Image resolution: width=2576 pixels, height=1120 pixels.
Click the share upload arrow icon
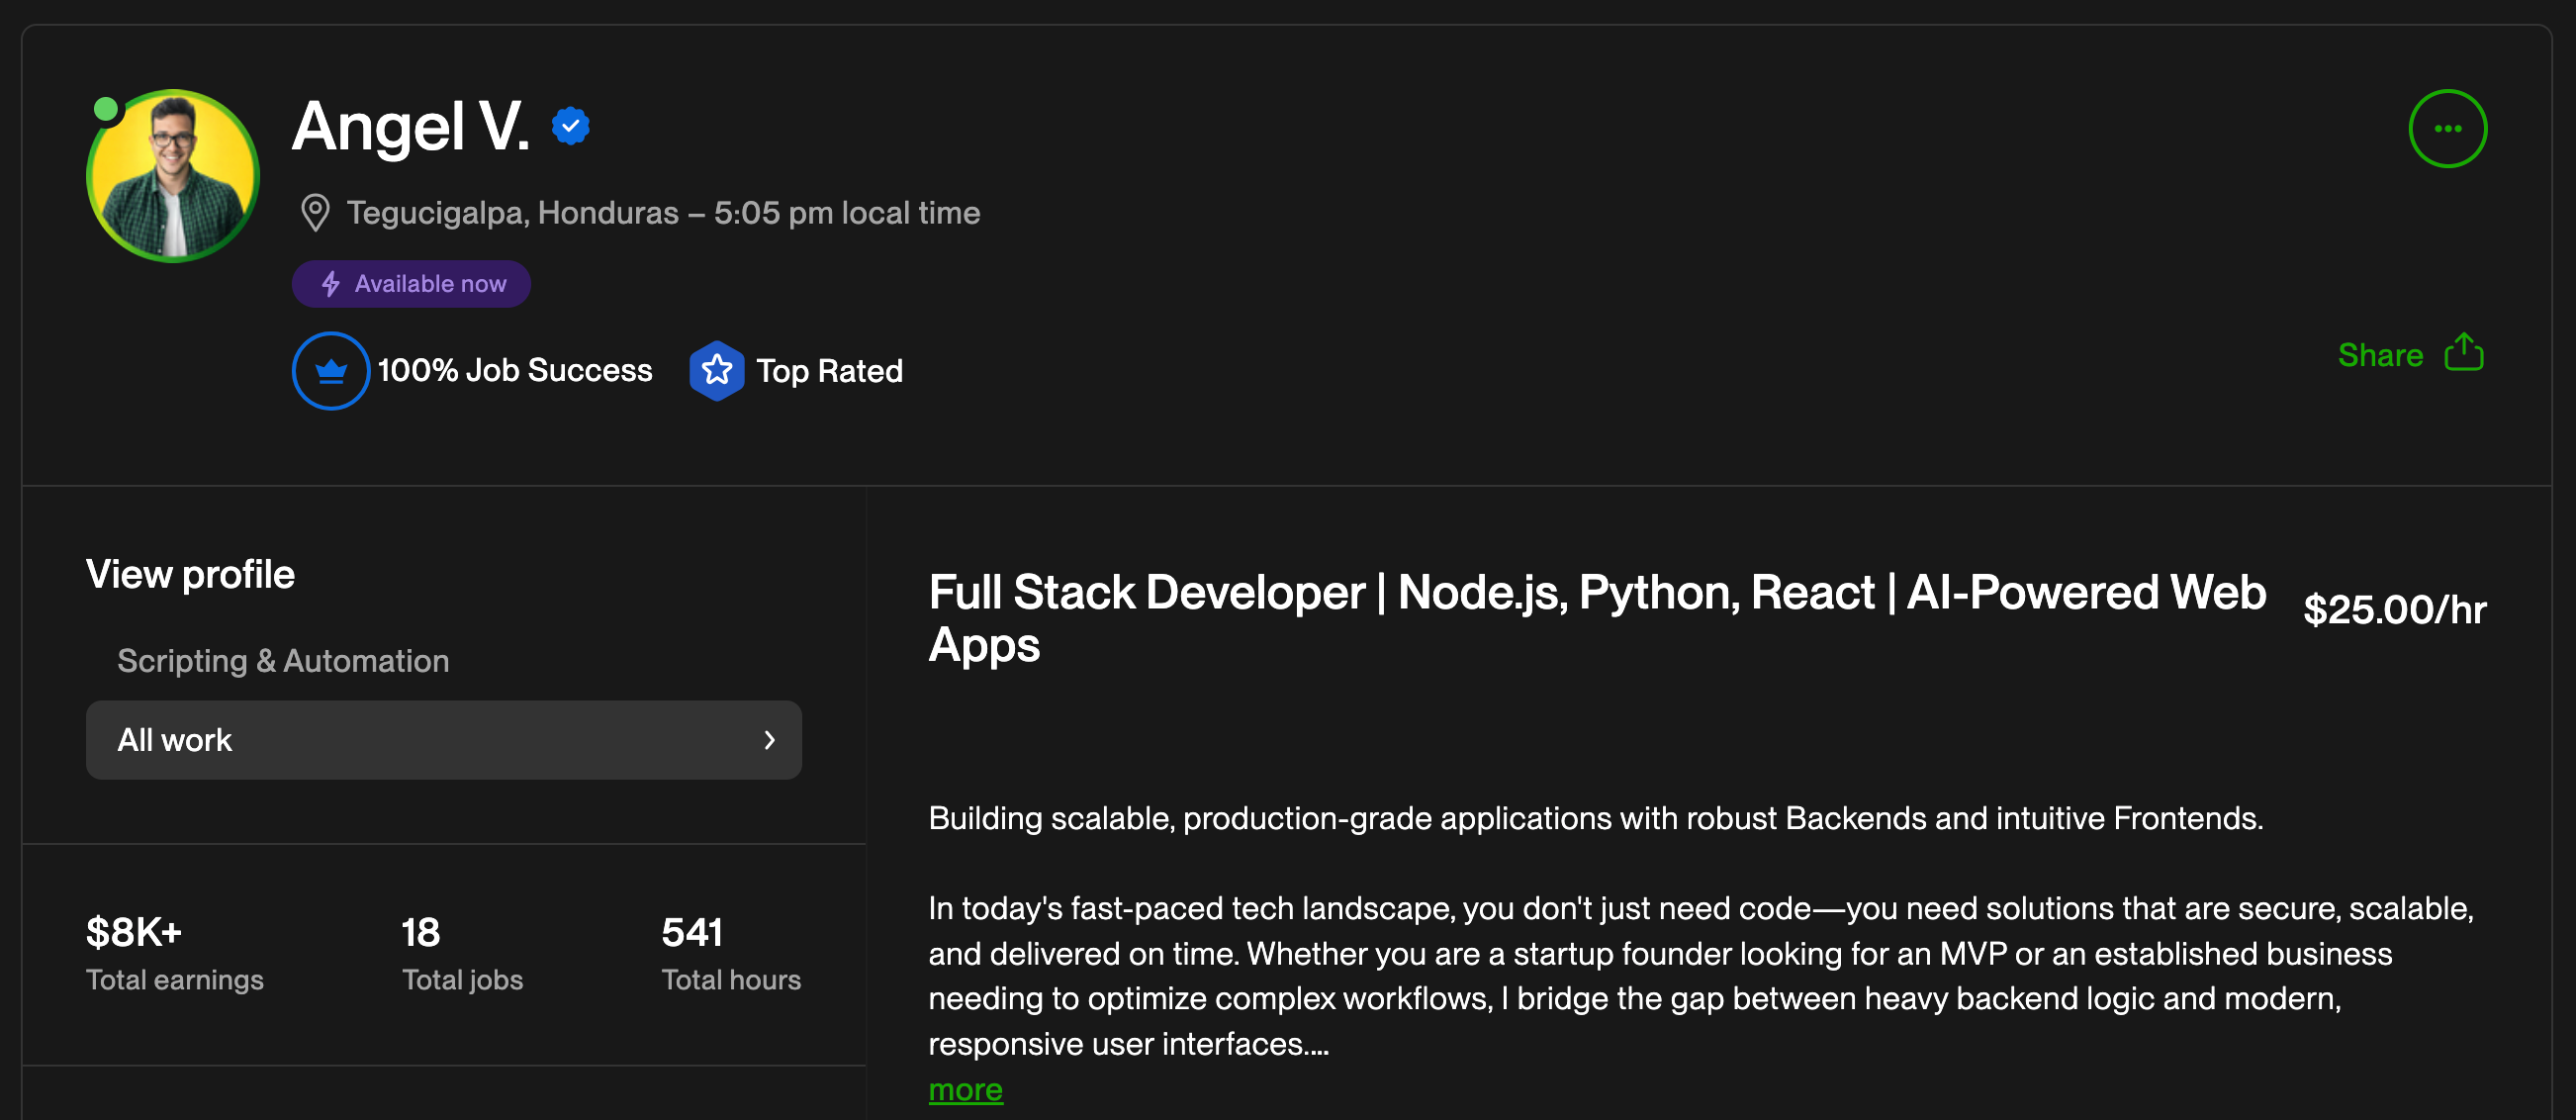[x=2463, y=352]
